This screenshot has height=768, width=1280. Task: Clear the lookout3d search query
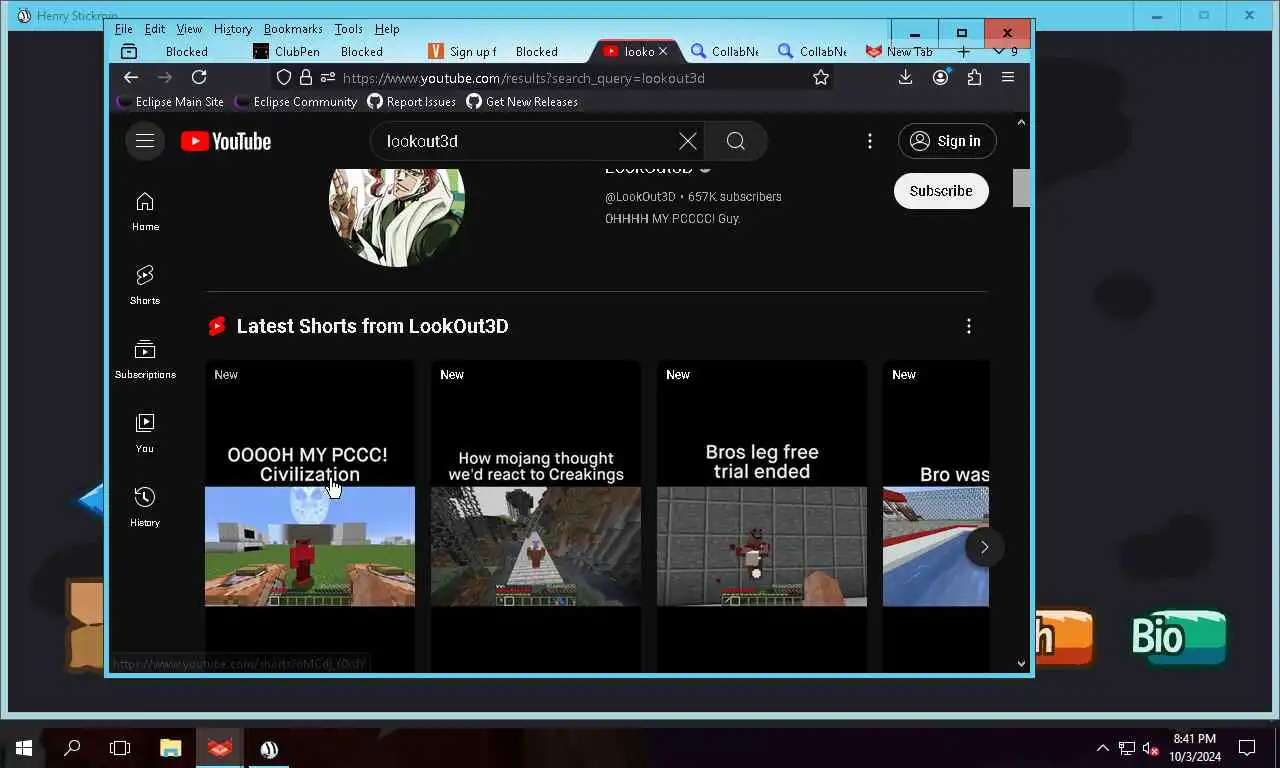point(688,141)
